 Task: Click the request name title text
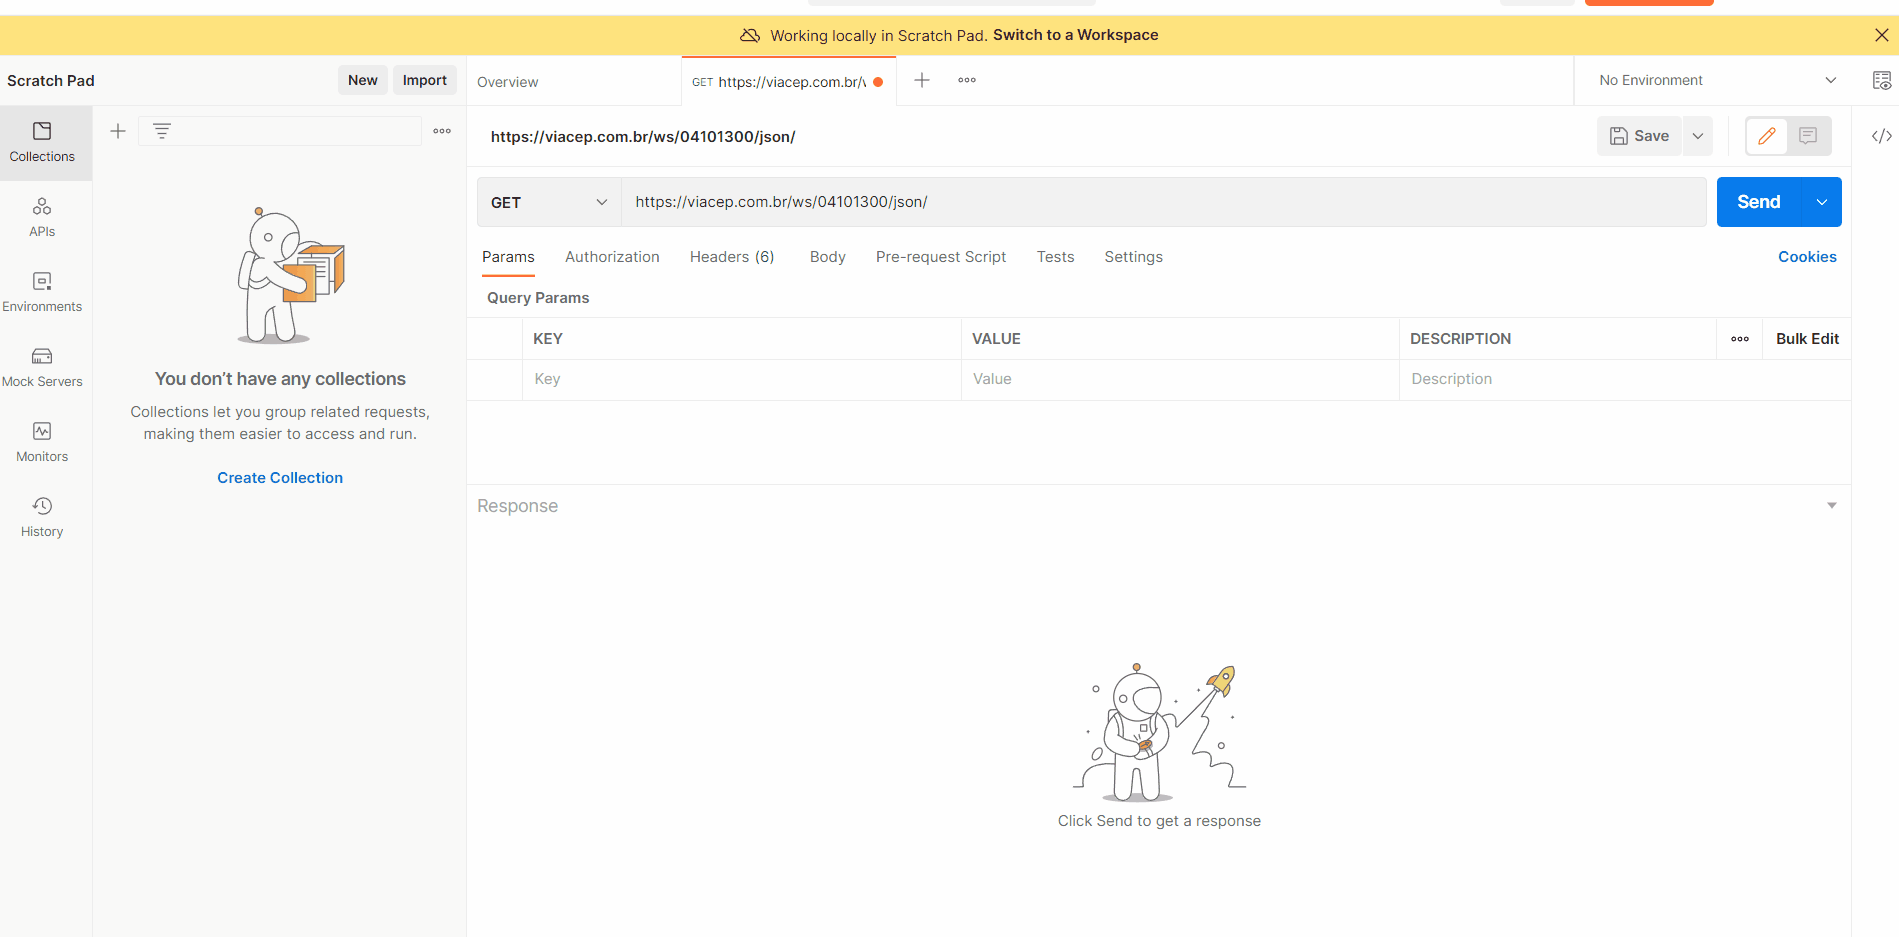(643, 137)
